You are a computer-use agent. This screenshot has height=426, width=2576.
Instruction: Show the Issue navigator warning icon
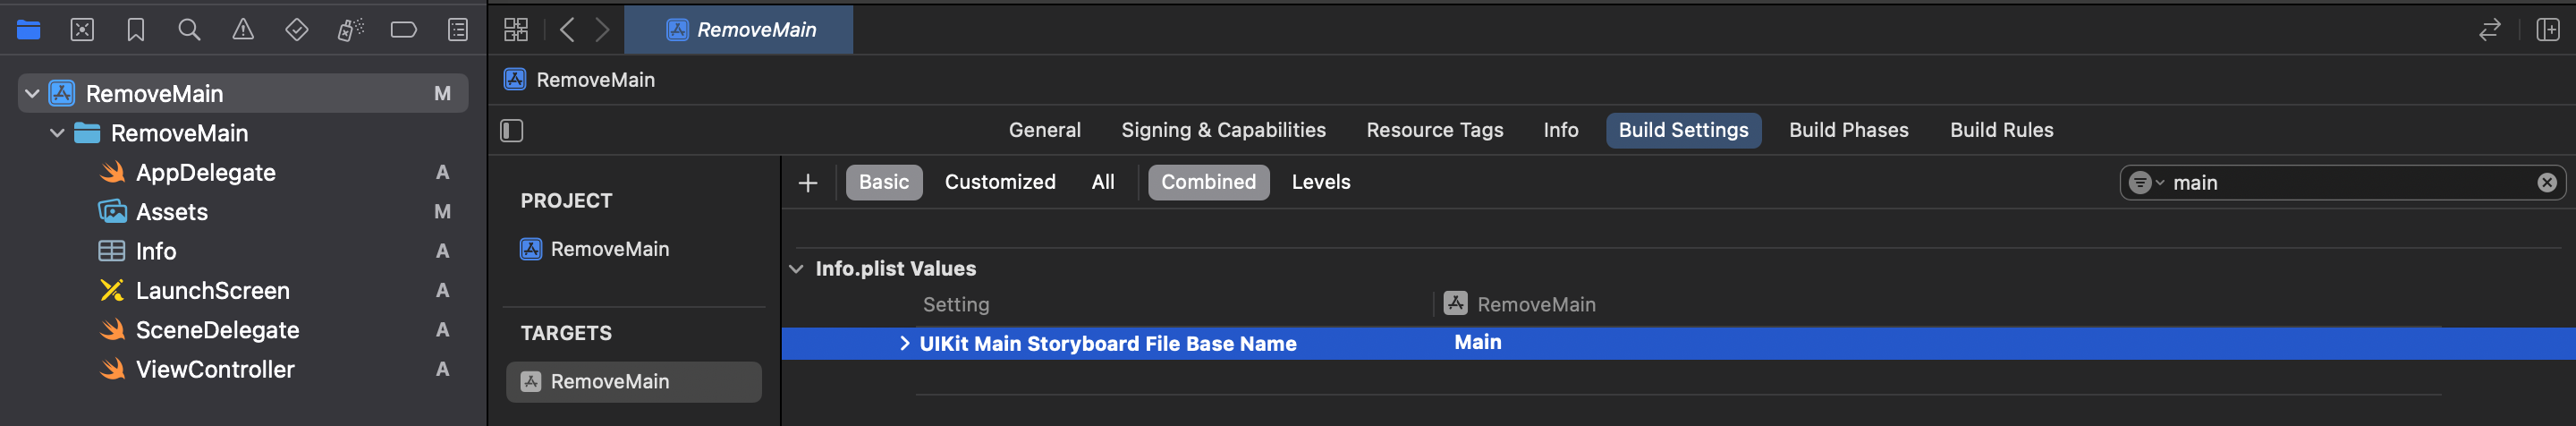pyautogui.click(x=243, y=30)
